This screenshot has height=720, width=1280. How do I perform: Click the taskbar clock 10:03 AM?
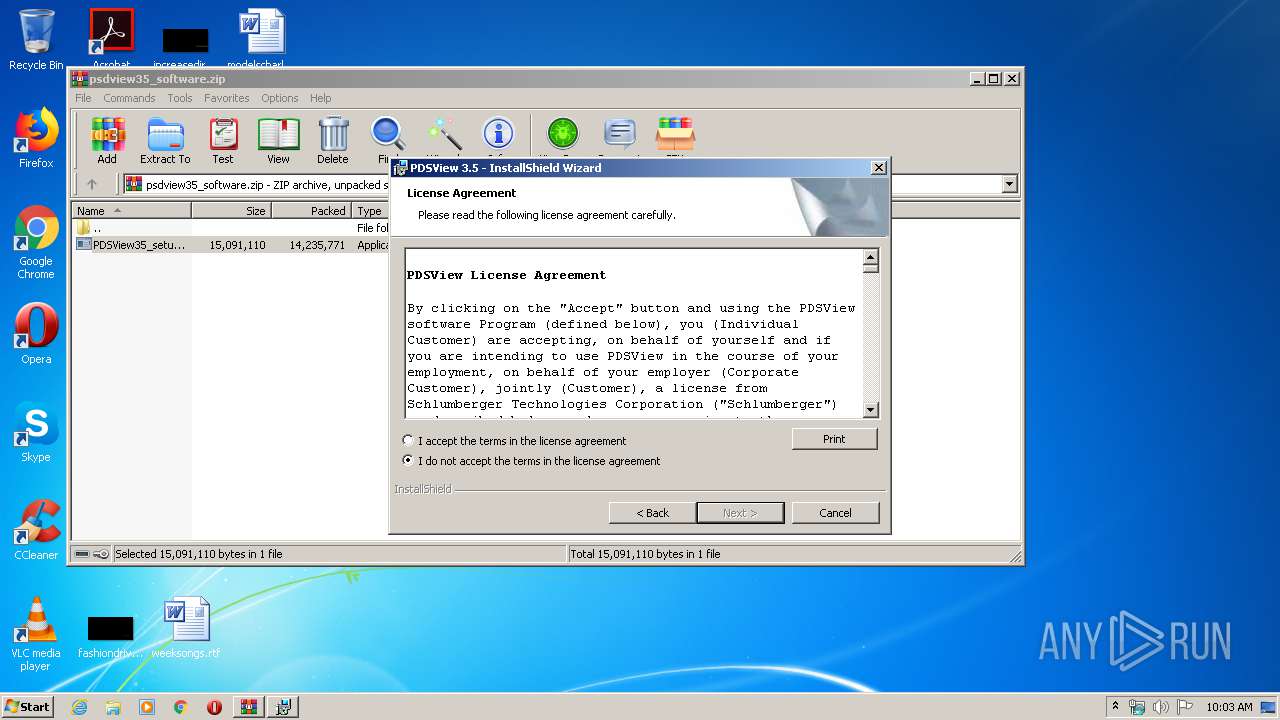(x=1229, y=707)
